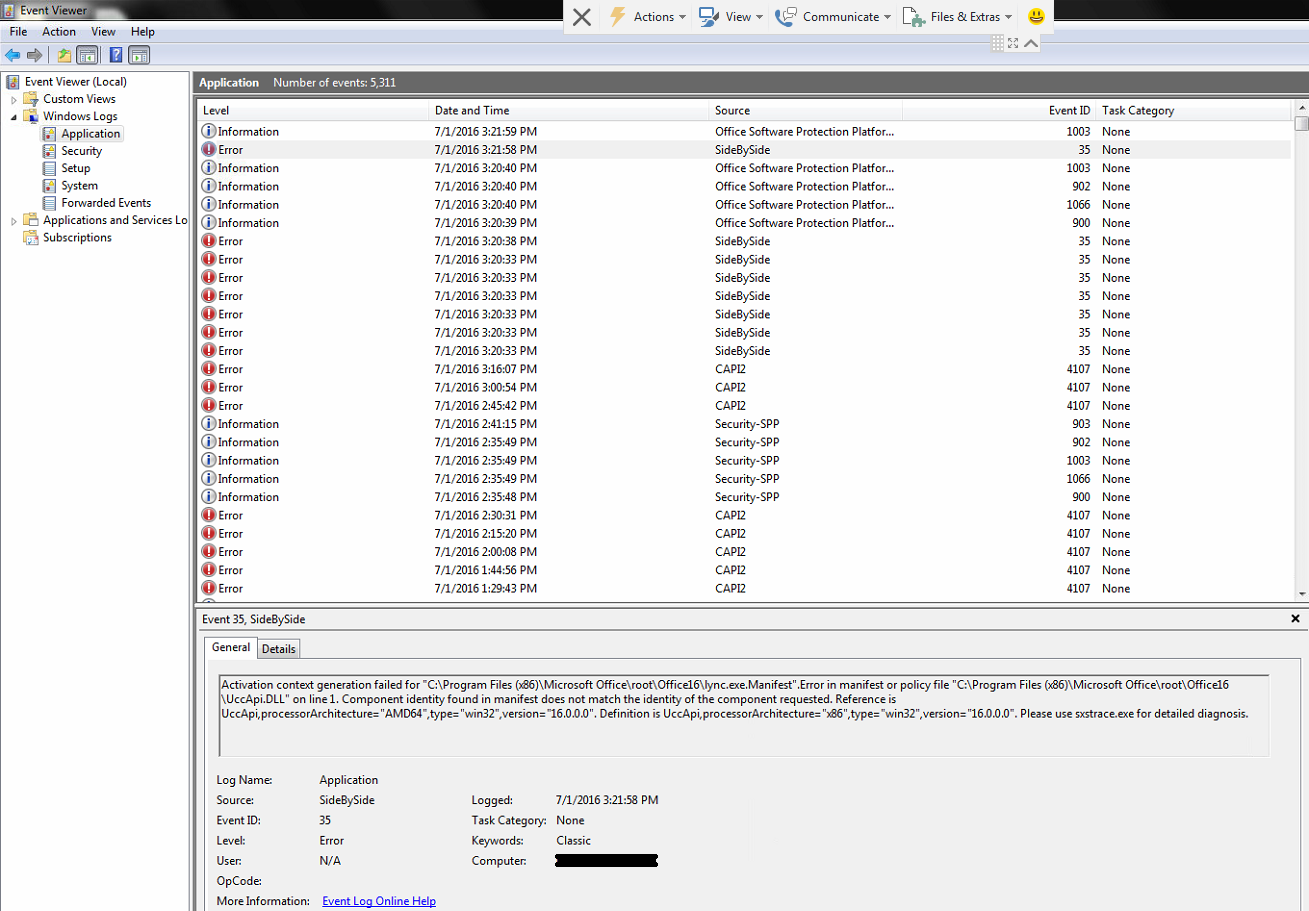Click the blue Help icon in toolbar
Screen dimensions: 1309x911
point(116,55)
